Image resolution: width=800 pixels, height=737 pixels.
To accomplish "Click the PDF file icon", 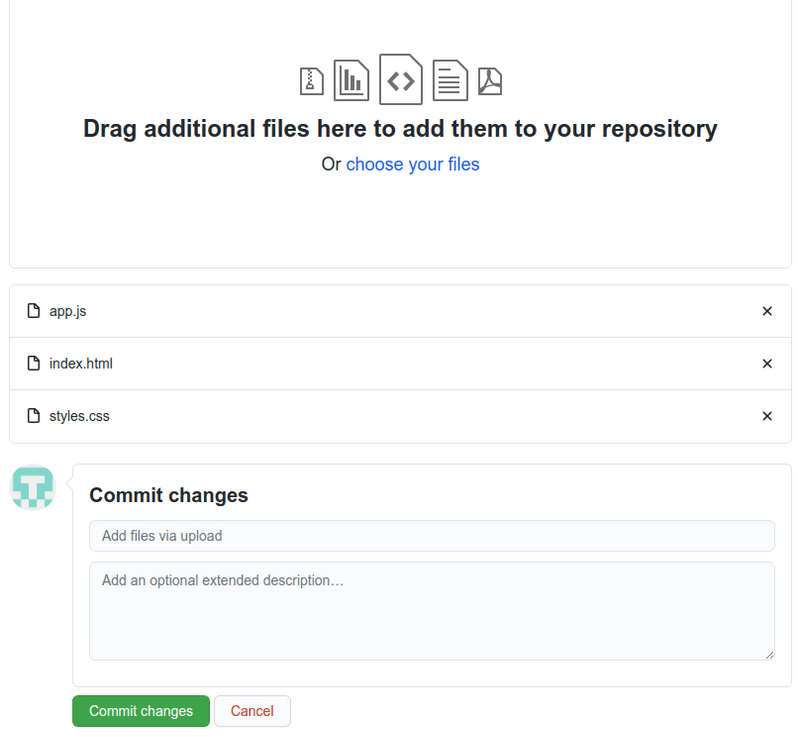I will coord(489,81).
